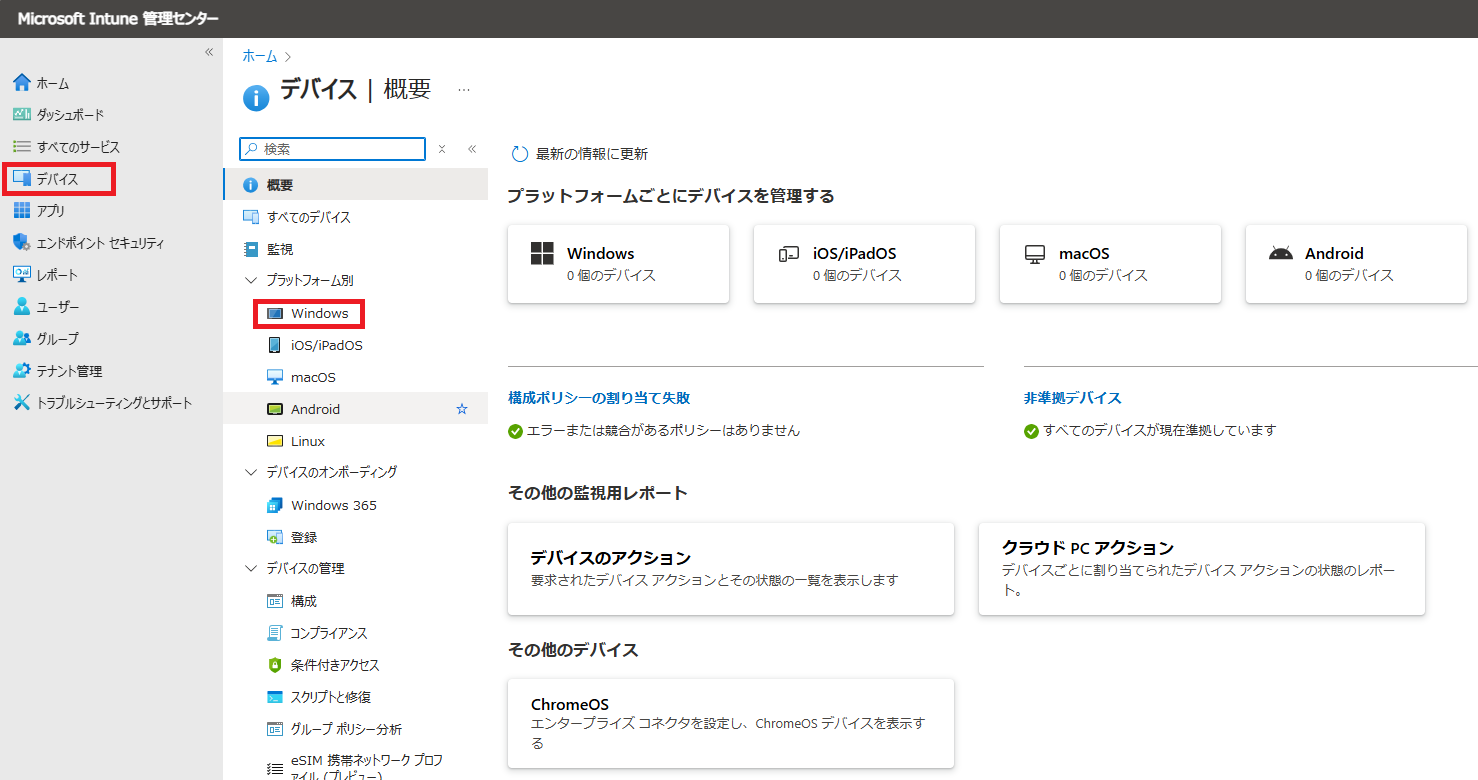
Task: Click the ダッシュボード chart icon
Action: [x=22, y=115]
